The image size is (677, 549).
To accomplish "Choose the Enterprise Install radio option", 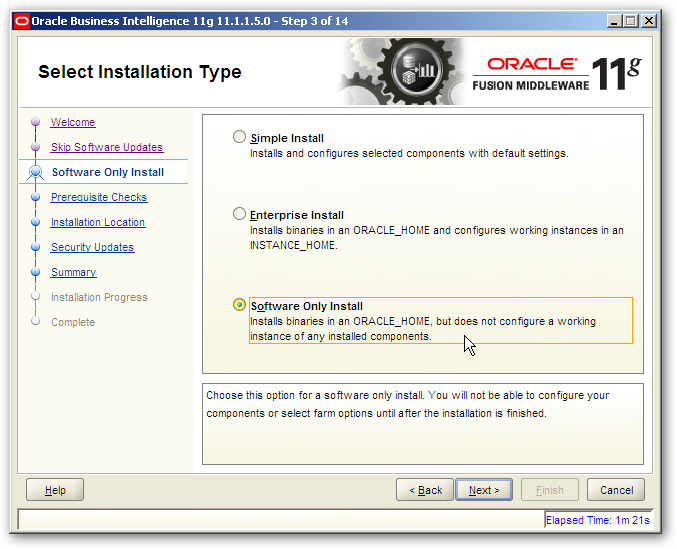I will [239, 215].
